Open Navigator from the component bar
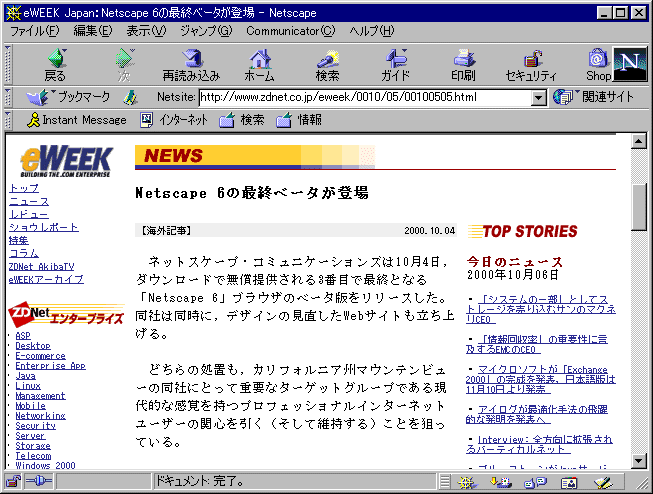 pos(467,482)
